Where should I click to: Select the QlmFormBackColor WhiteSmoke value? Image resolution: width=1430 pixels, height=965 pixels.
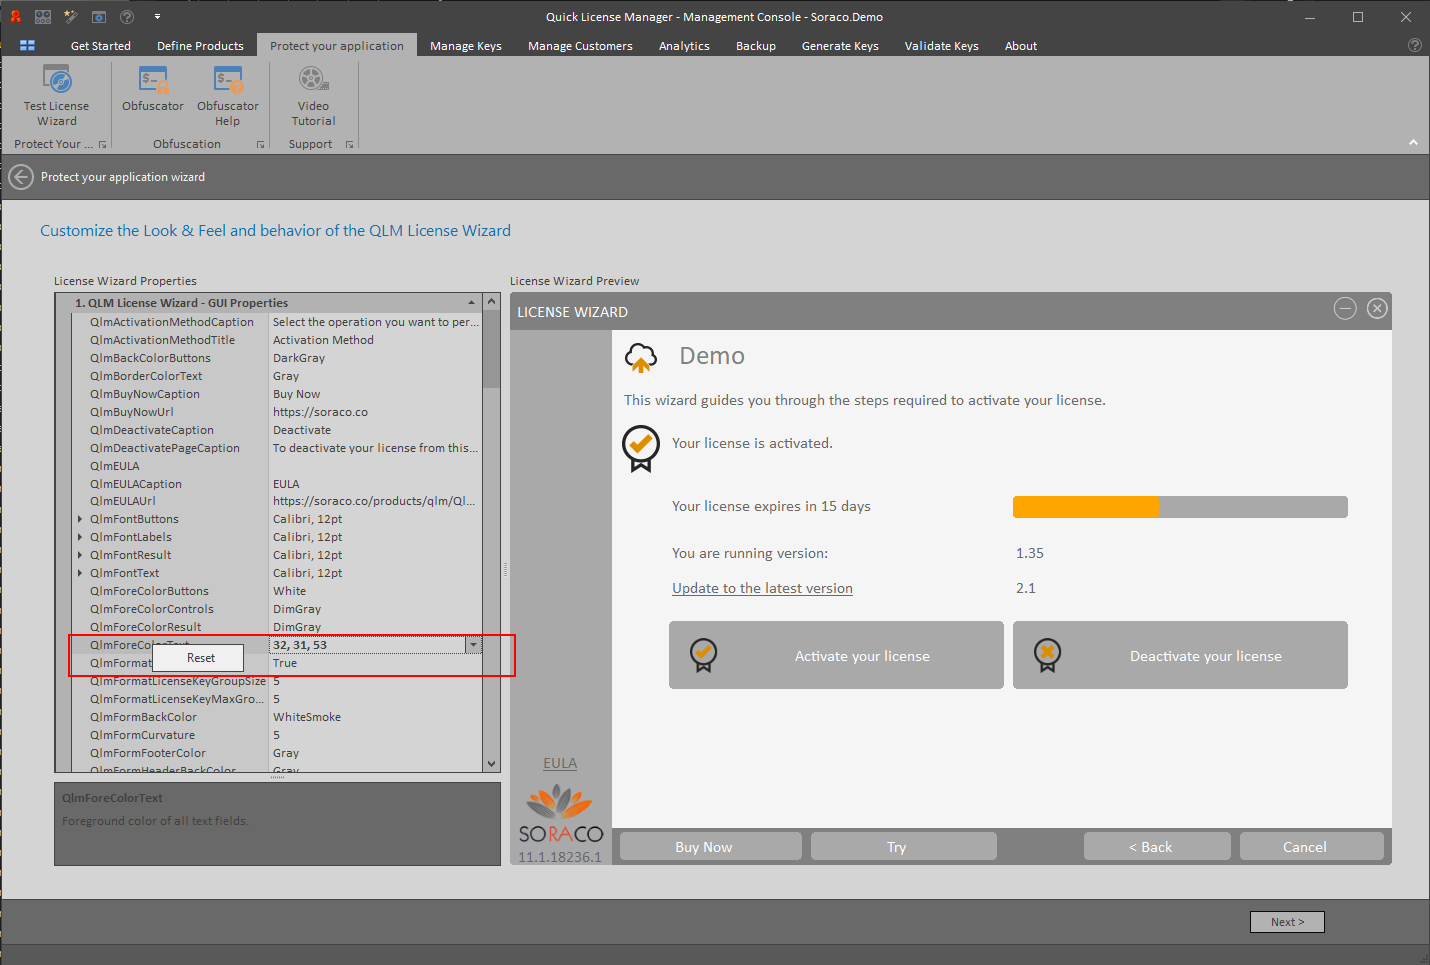tap(375, 717)
